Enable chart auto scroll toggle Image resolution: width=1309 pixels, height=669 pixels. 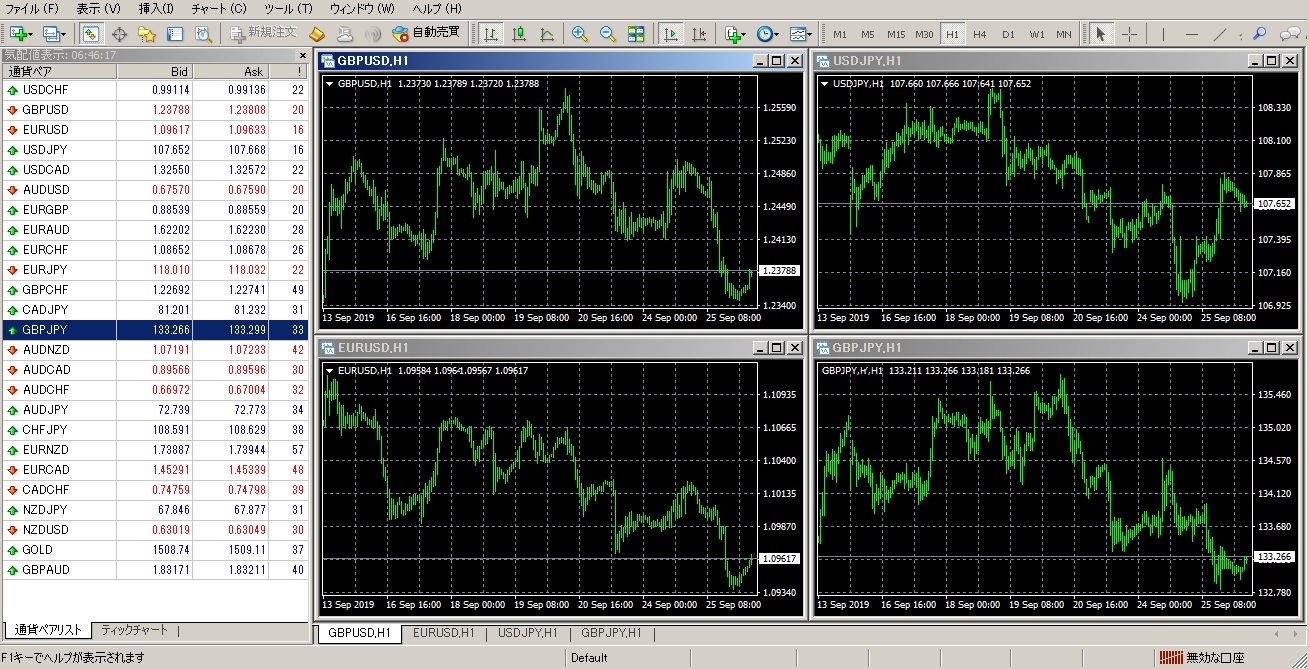[x=671, y=34]
